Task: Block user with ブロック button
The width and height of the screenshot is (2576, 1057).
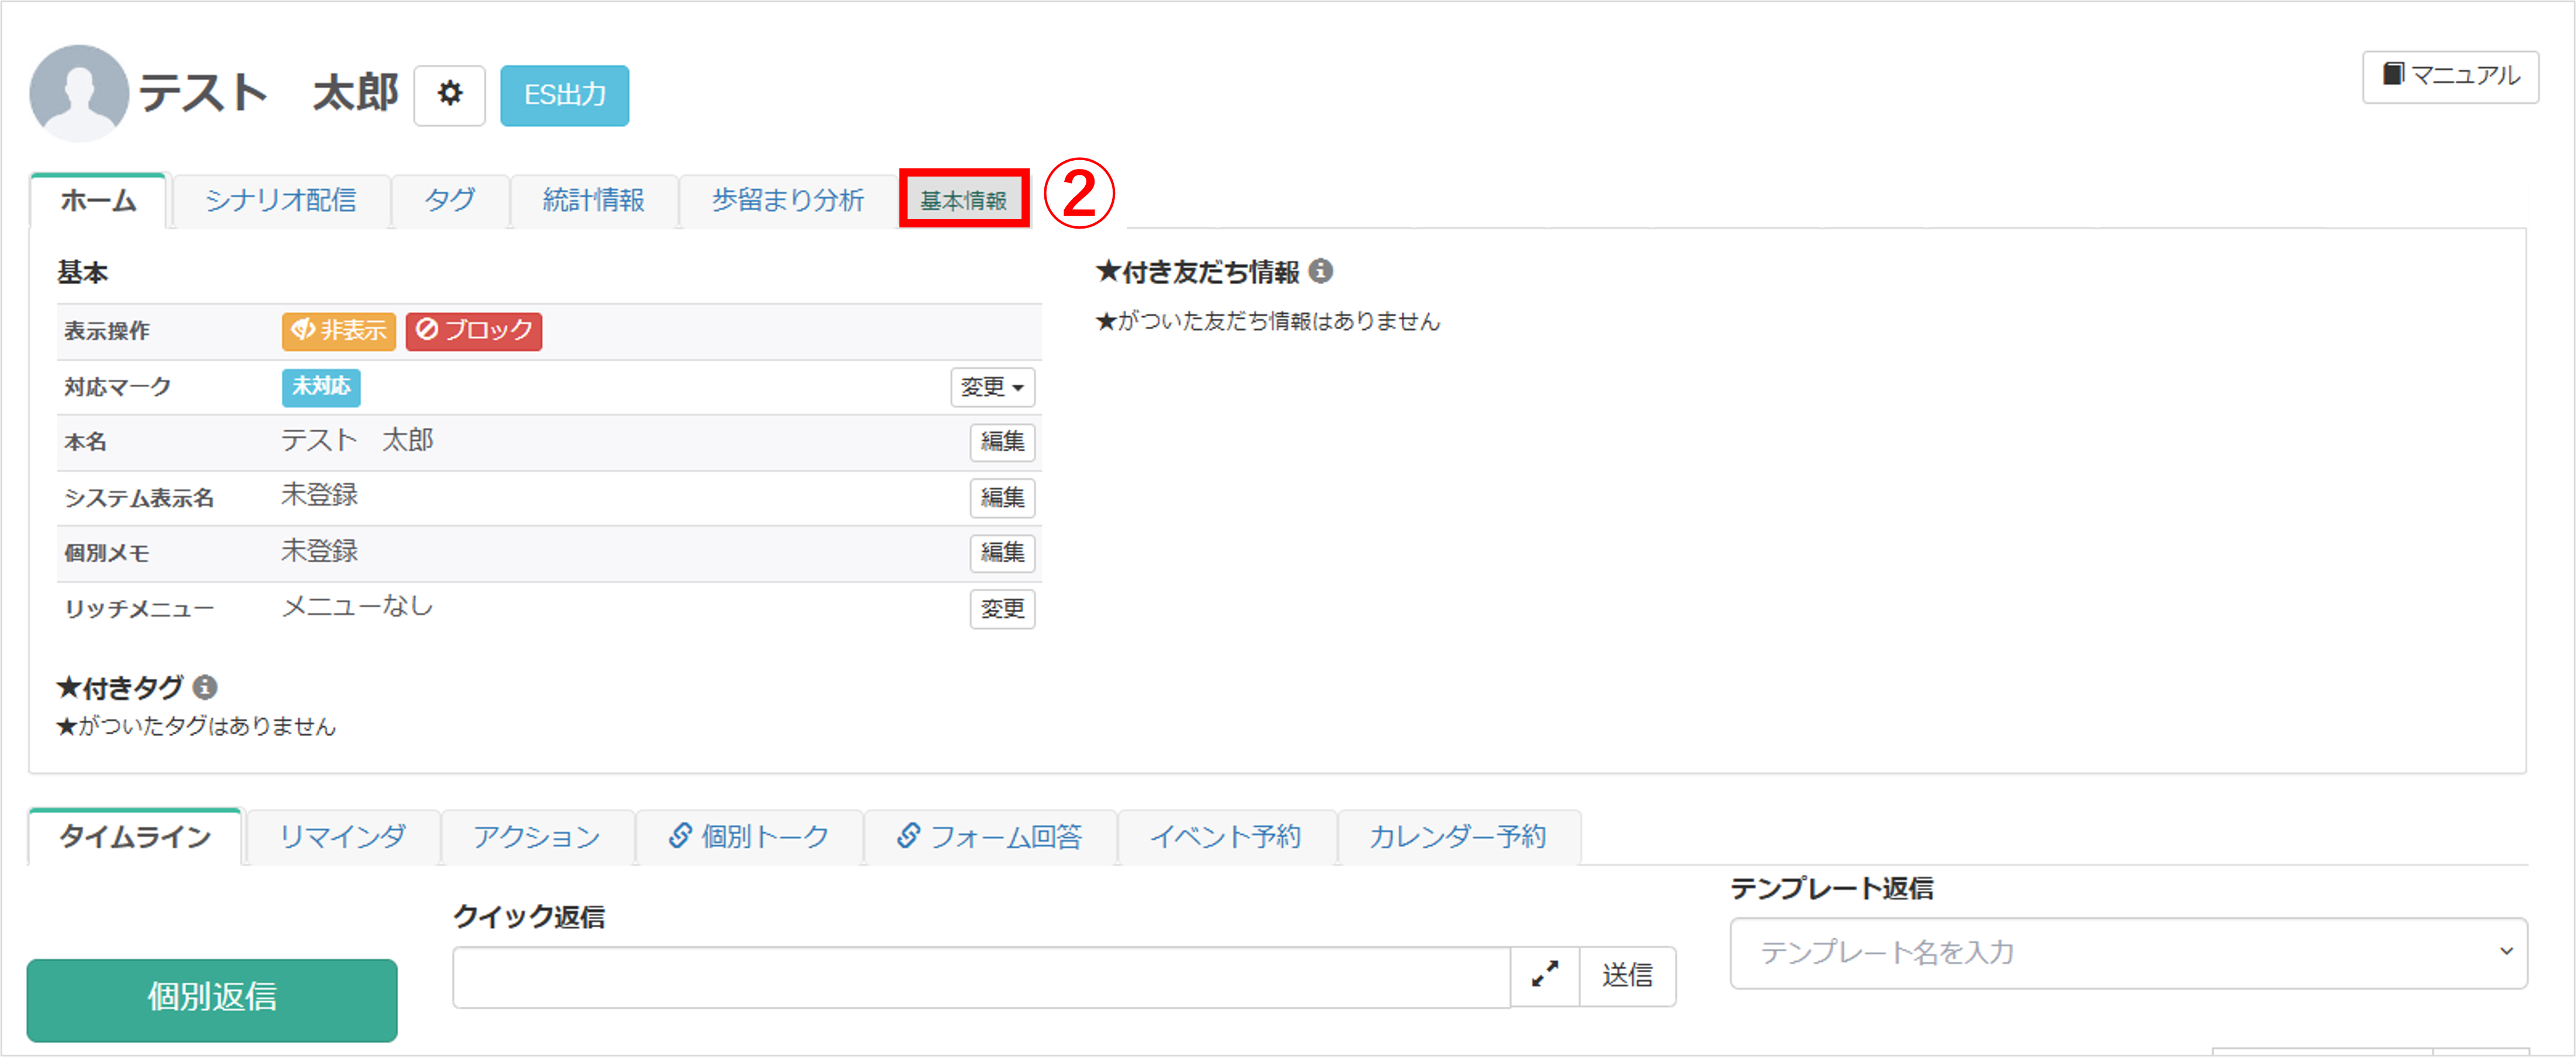Action: pyautogui.click(x=474, y=331)
